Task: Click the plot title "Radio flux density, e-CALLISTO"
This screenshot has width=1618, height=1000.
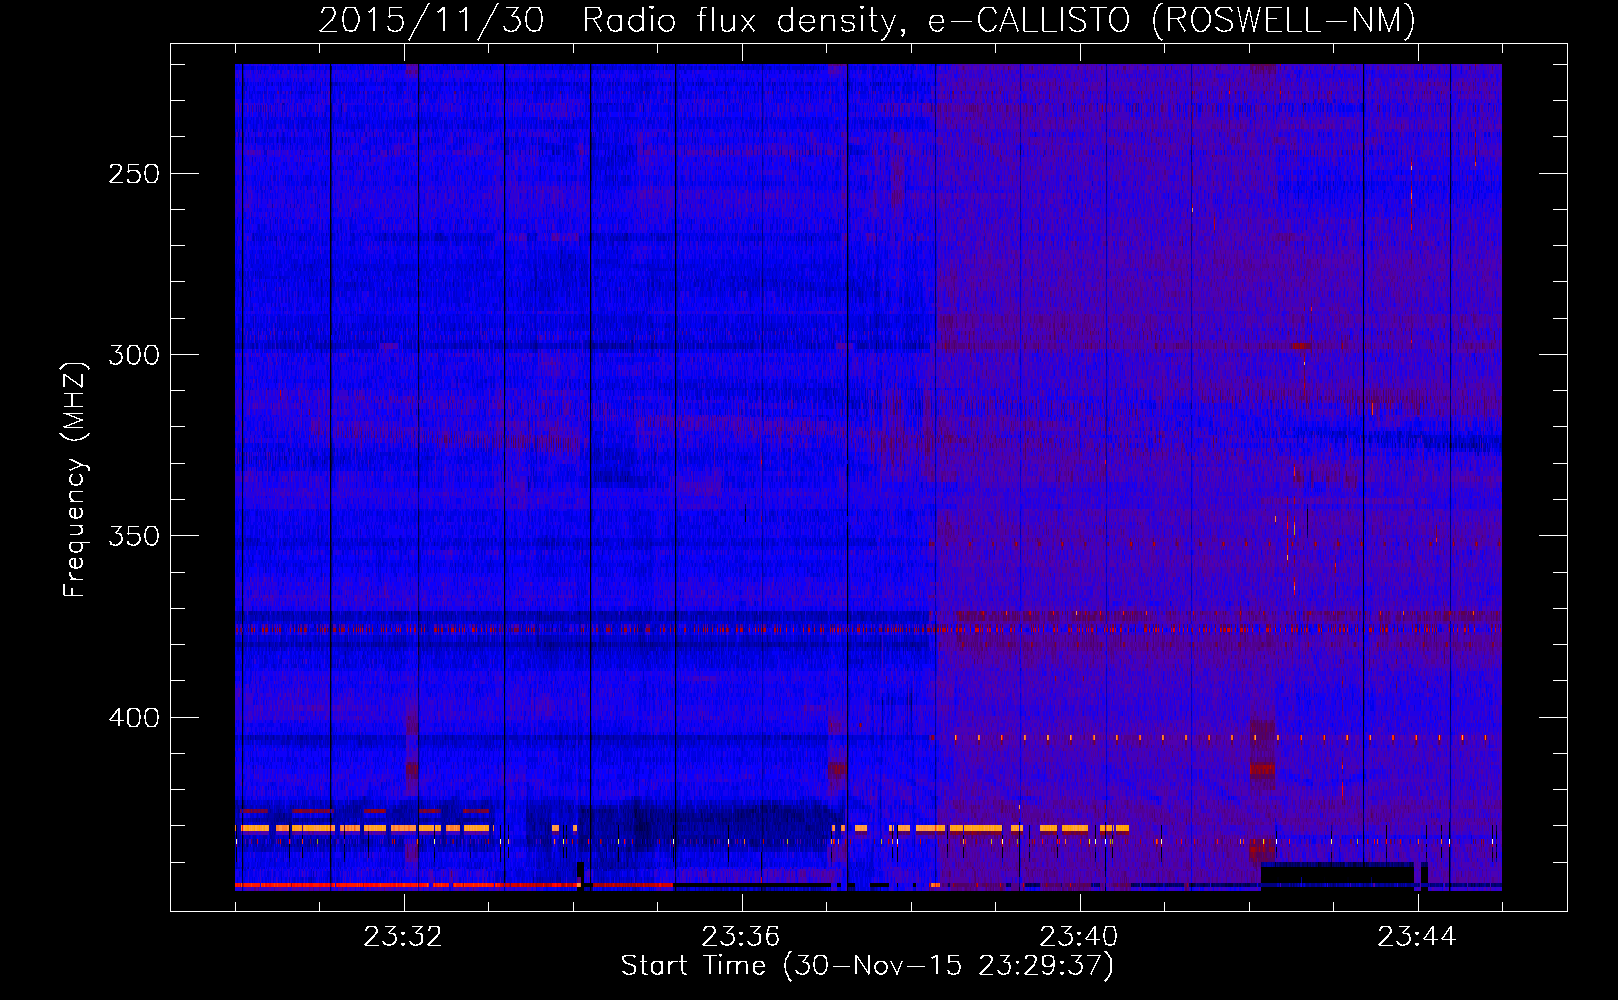Action: (x=855, y=20)
